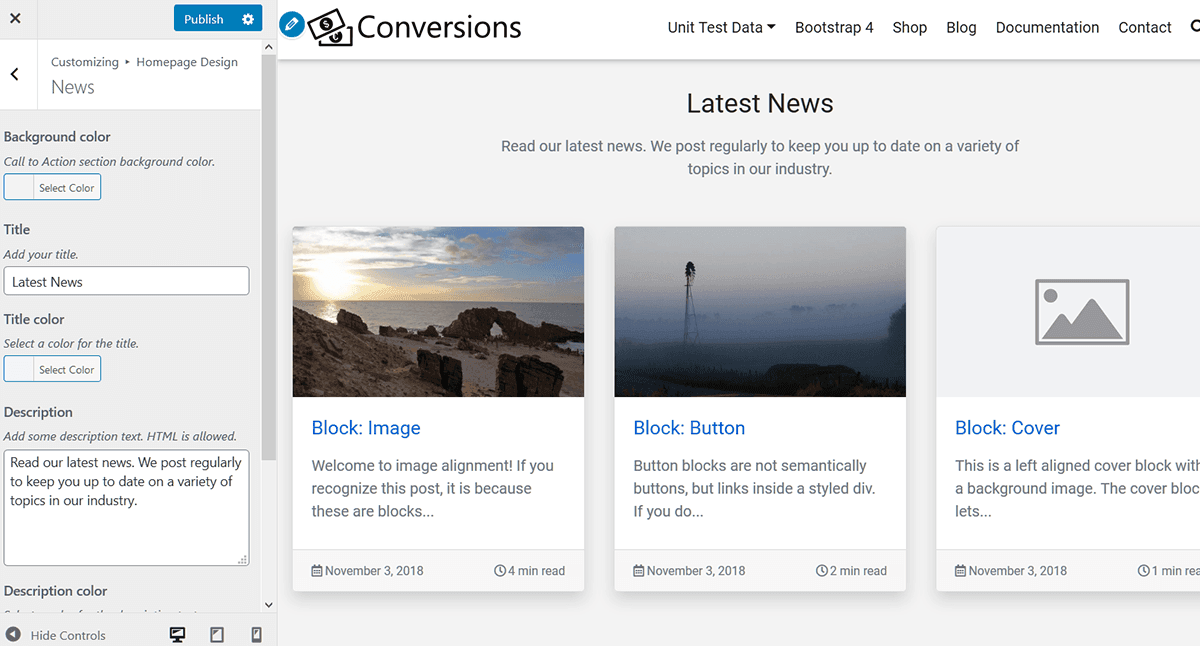This screenshot has width=1200, height=646.
Task: Open the Bootstrap 4 menu item
Action: tap(834, 27)
